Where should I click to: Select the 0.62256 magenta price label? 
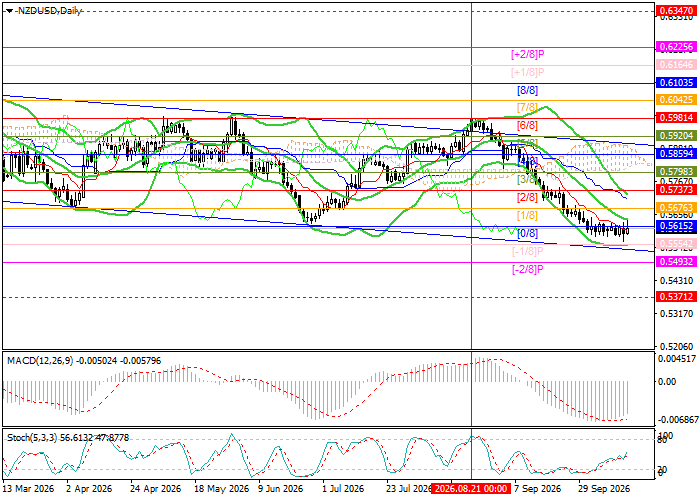(x=676, y=46)
